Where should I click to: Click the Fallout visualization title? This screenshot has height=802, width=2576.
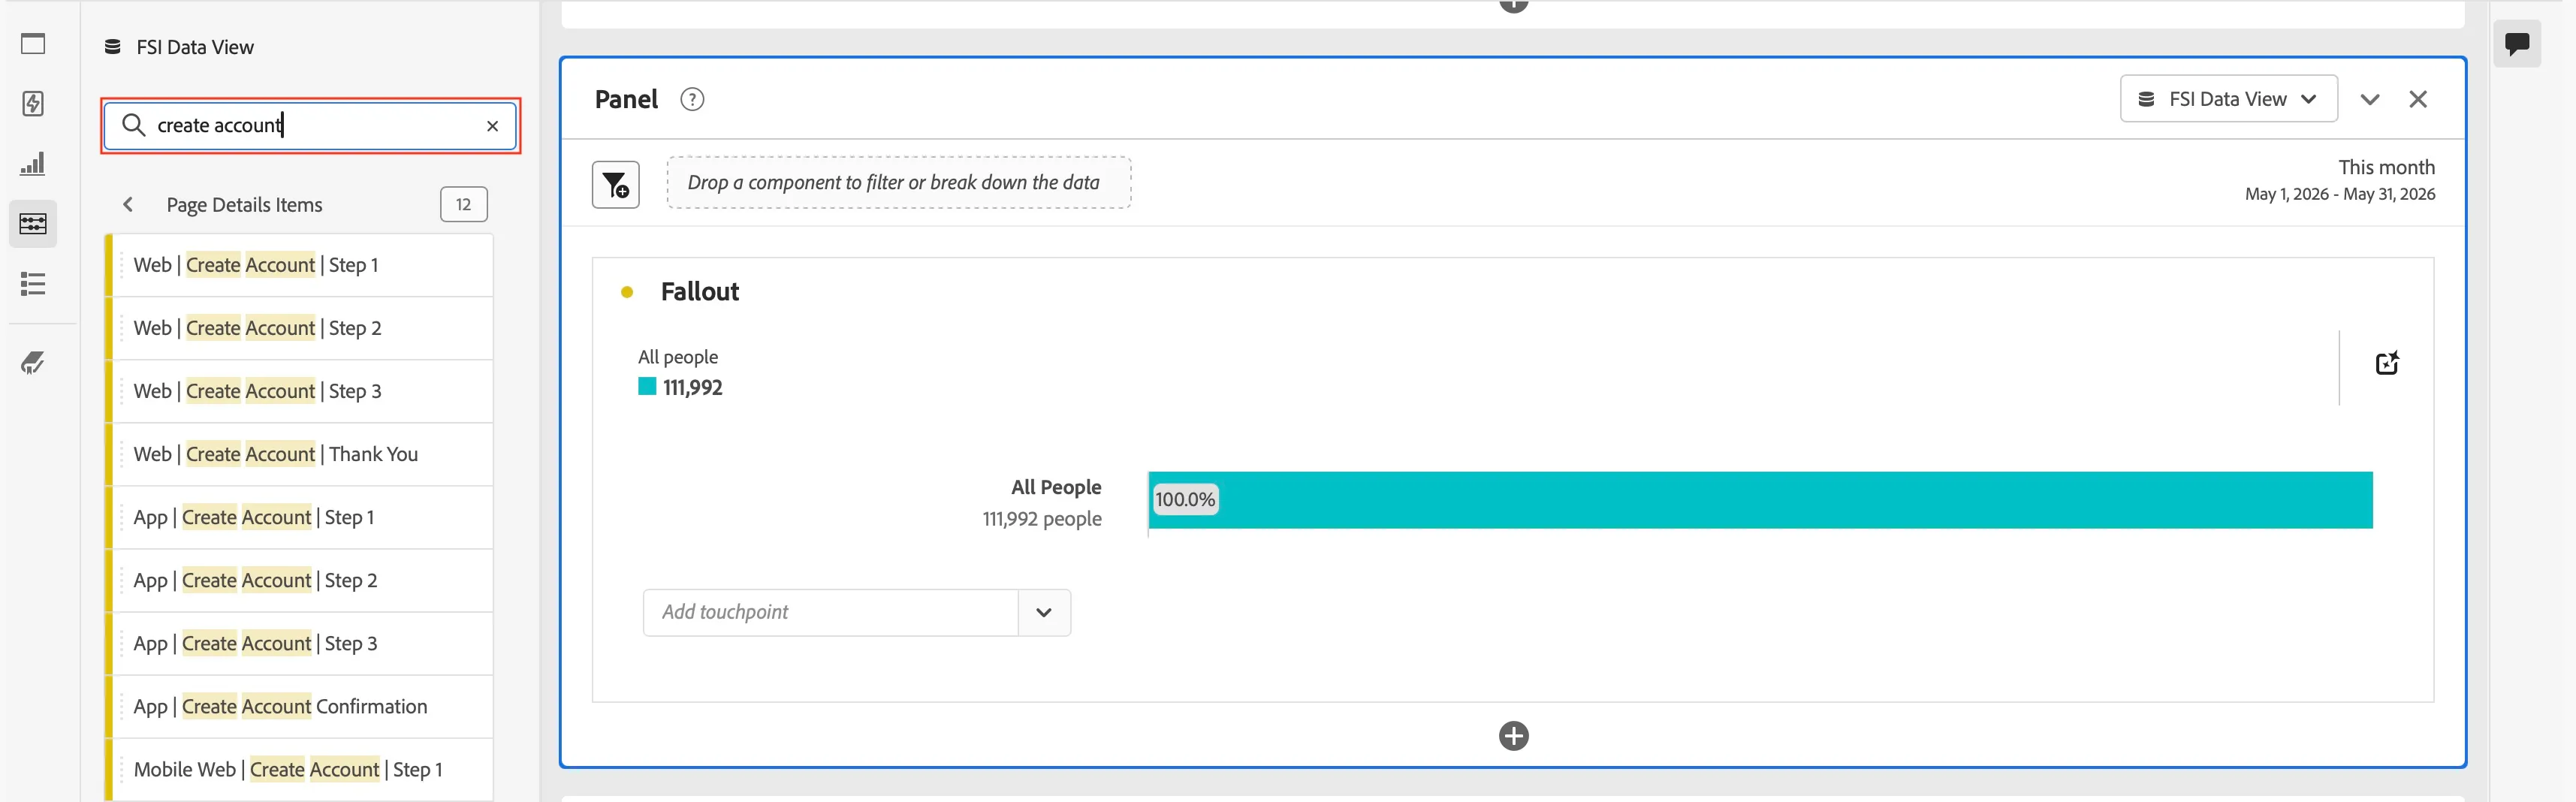coord(700,292)
